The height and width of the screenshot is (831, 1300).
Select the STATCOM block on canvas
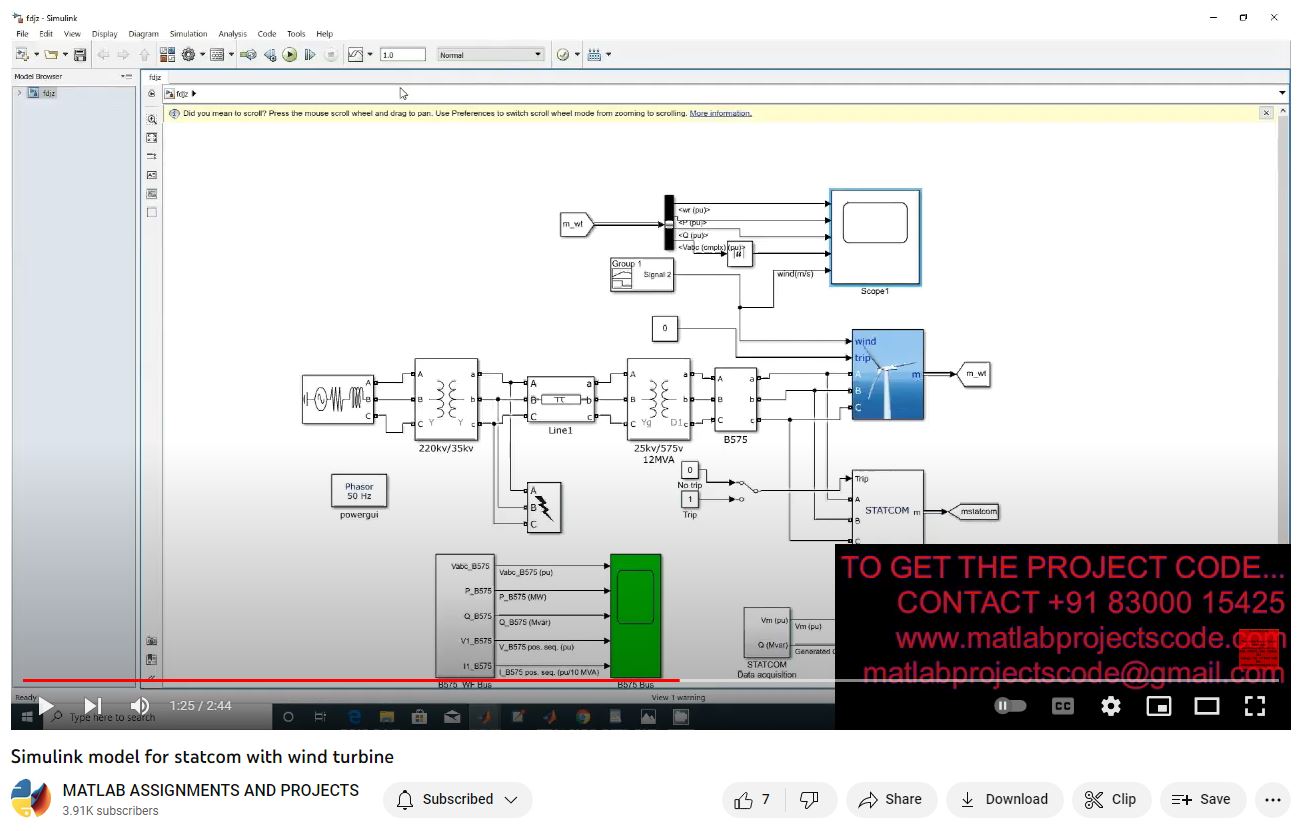(x=887, y=510)
